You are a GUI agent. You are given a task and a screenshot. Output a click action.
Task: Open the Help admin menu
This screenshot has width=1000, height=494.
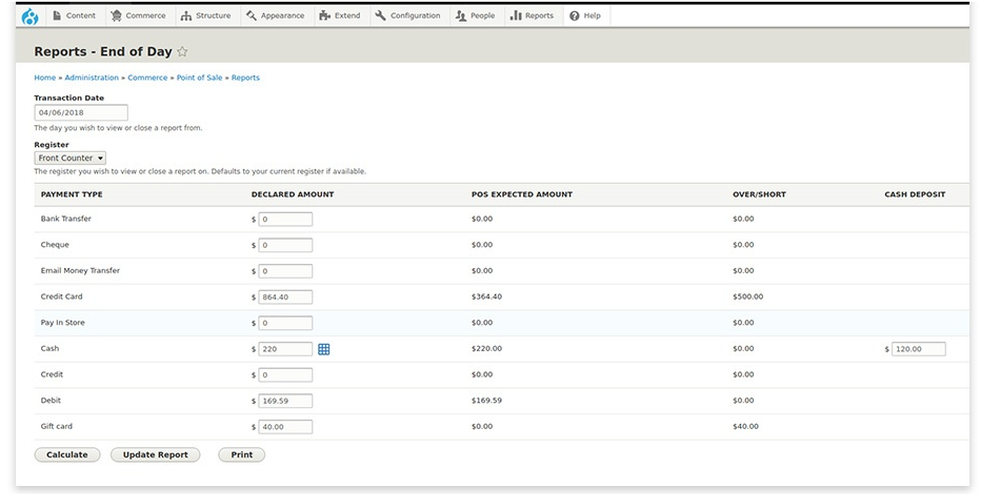click(x=585, y=16)
